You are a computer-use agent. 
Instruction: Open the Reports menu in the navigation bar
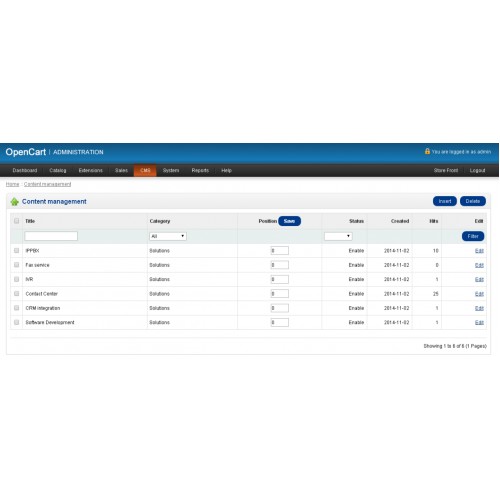(x=200, y=170)
